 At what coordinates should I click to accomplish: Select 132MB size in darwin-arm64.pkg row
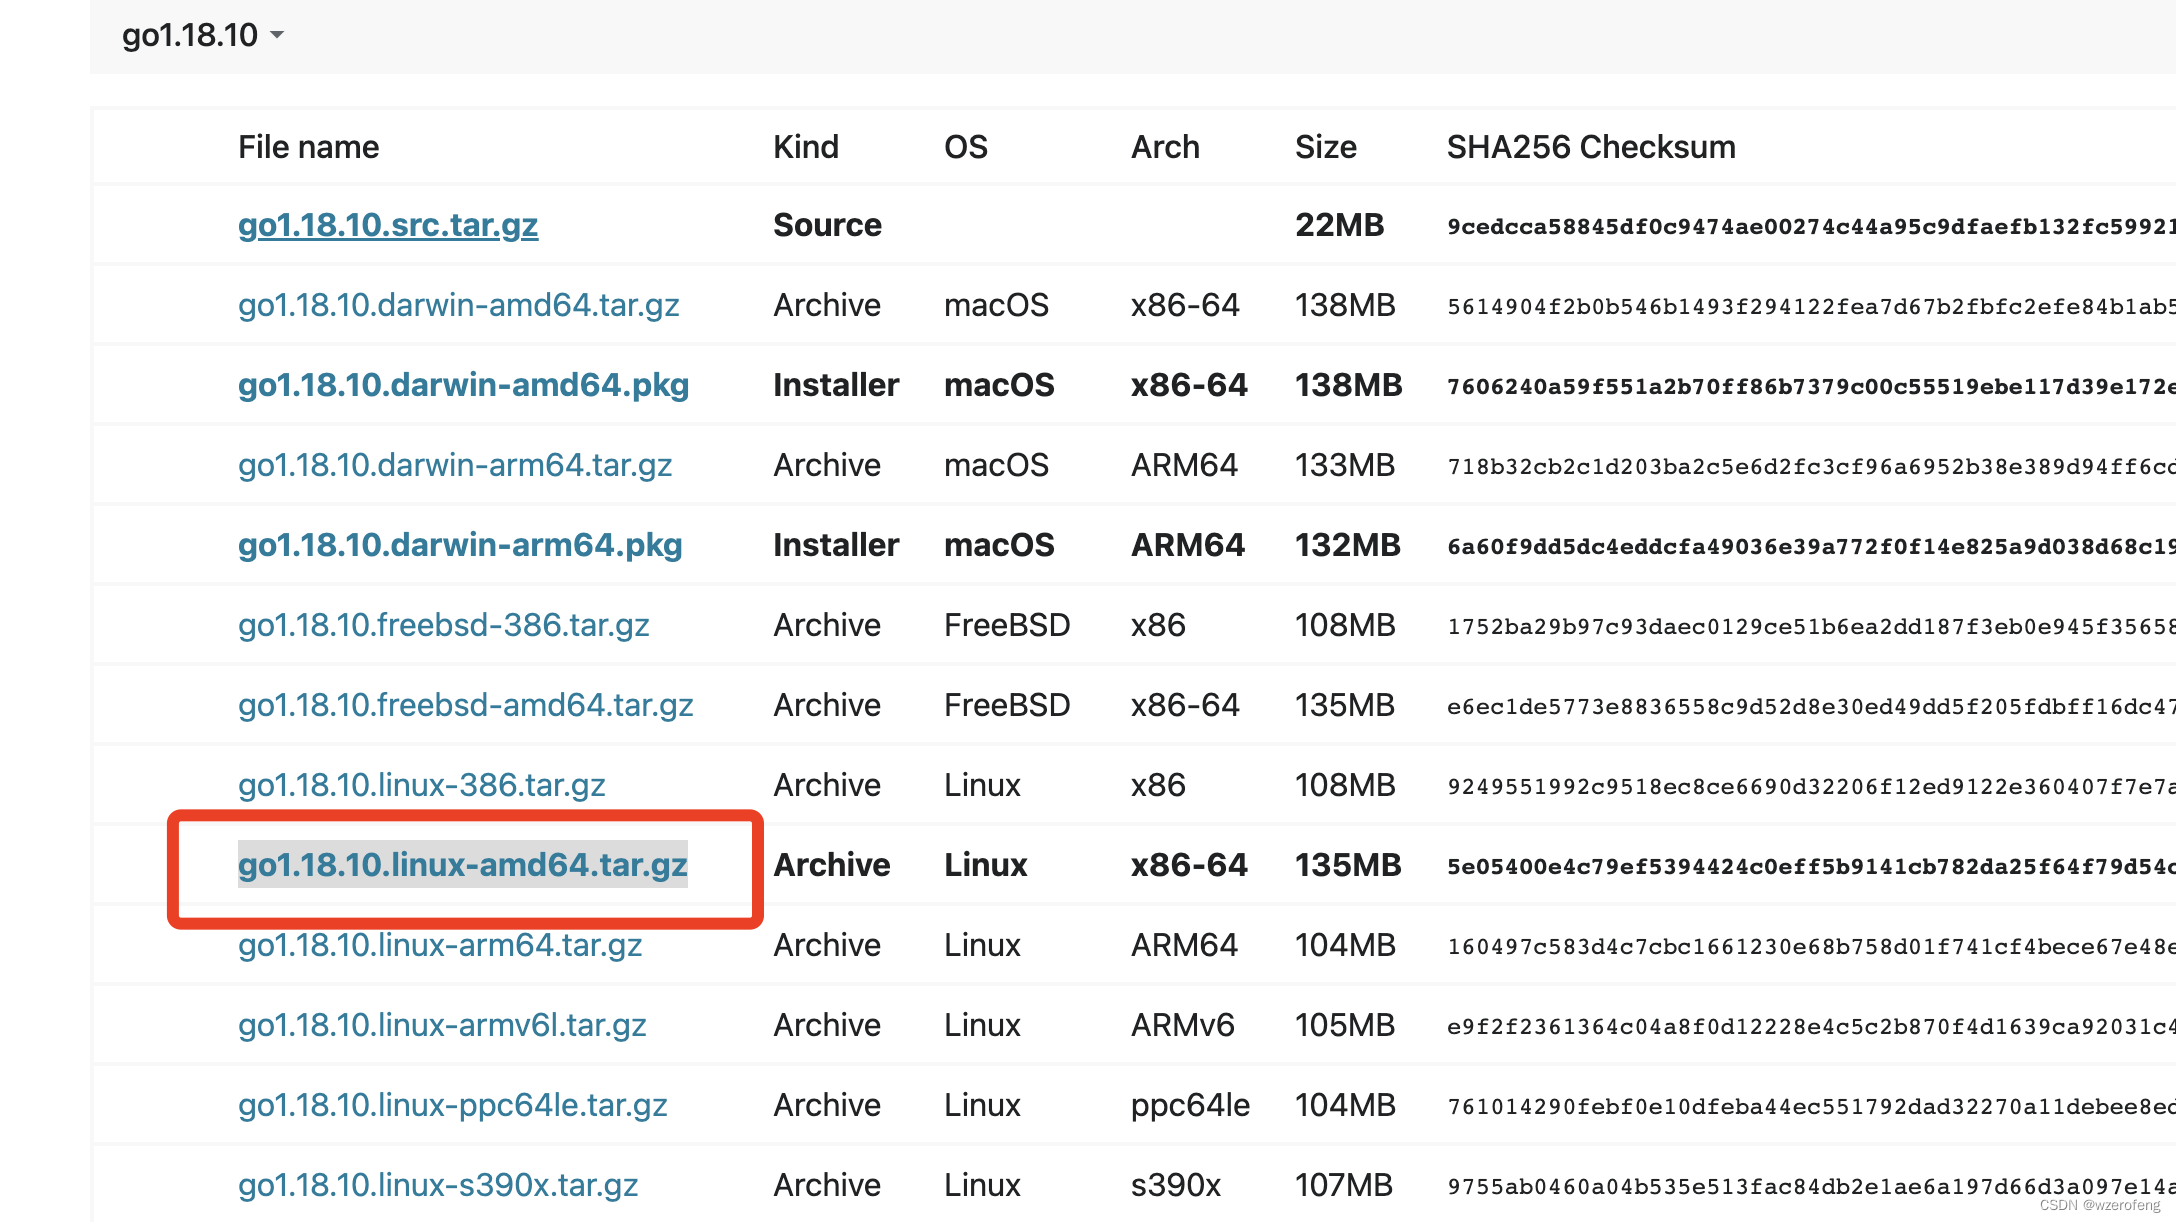pyautogui.click(x=1348, y=545)
